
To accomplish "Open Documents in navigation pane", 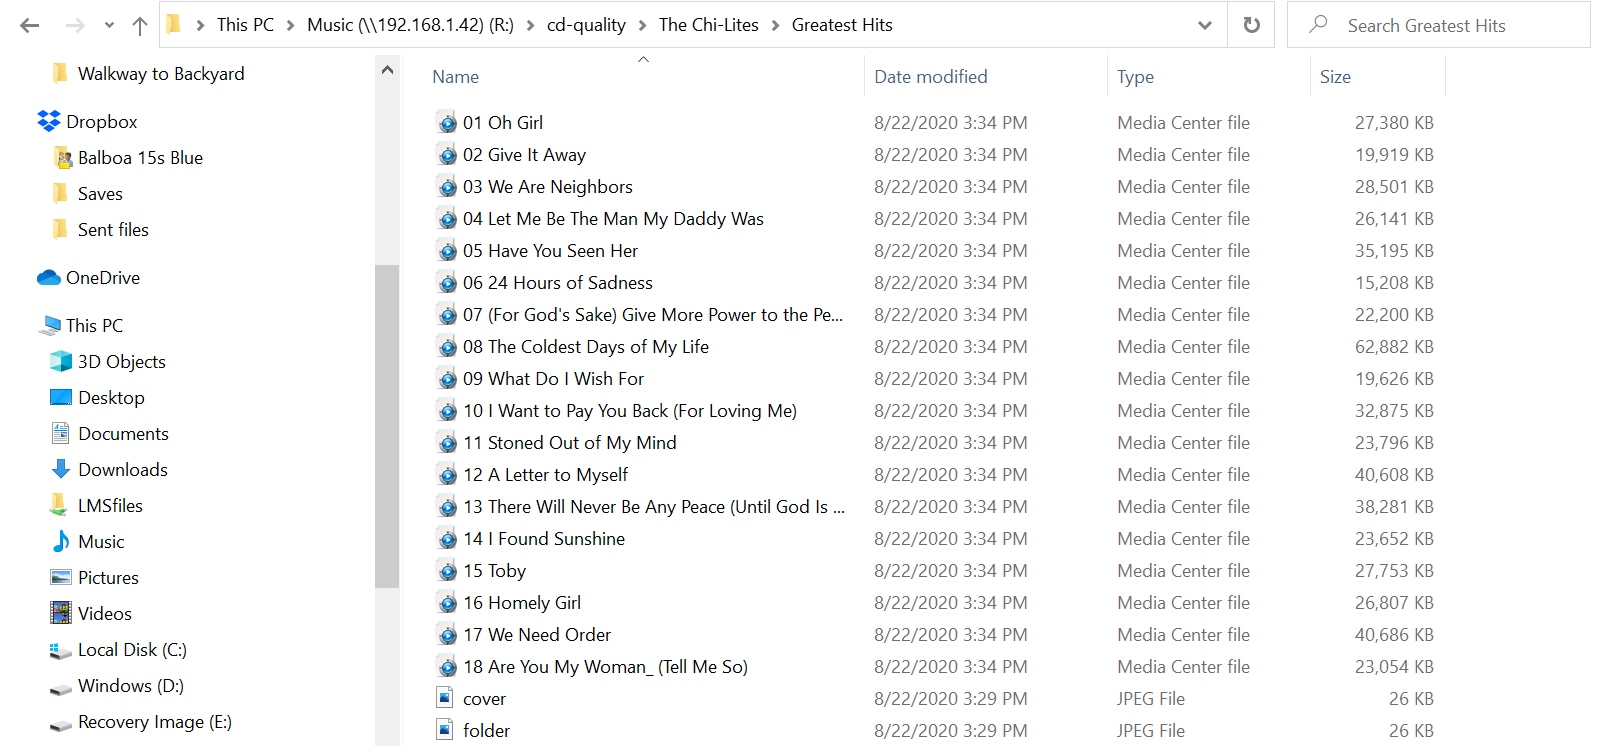I will click(x=123, y=434).
